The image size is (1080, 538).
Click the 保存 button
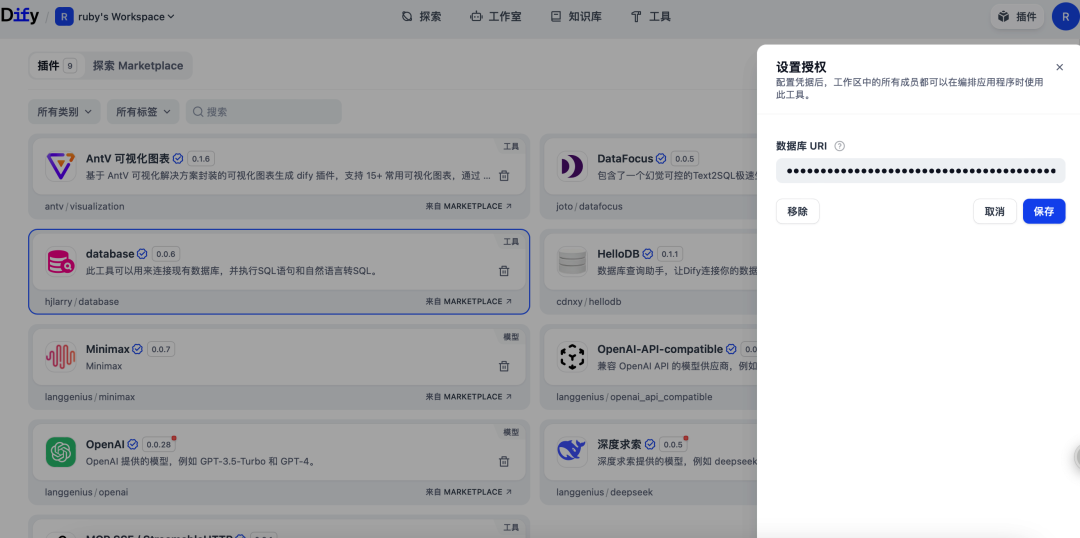click(x=1044, y=211)
